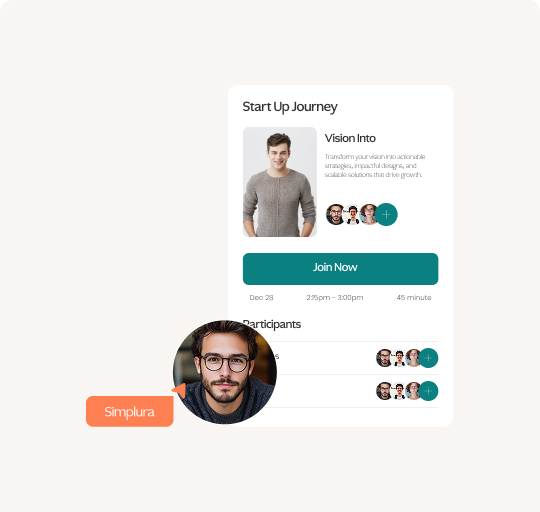Click the Join Now button

[340, 269]
